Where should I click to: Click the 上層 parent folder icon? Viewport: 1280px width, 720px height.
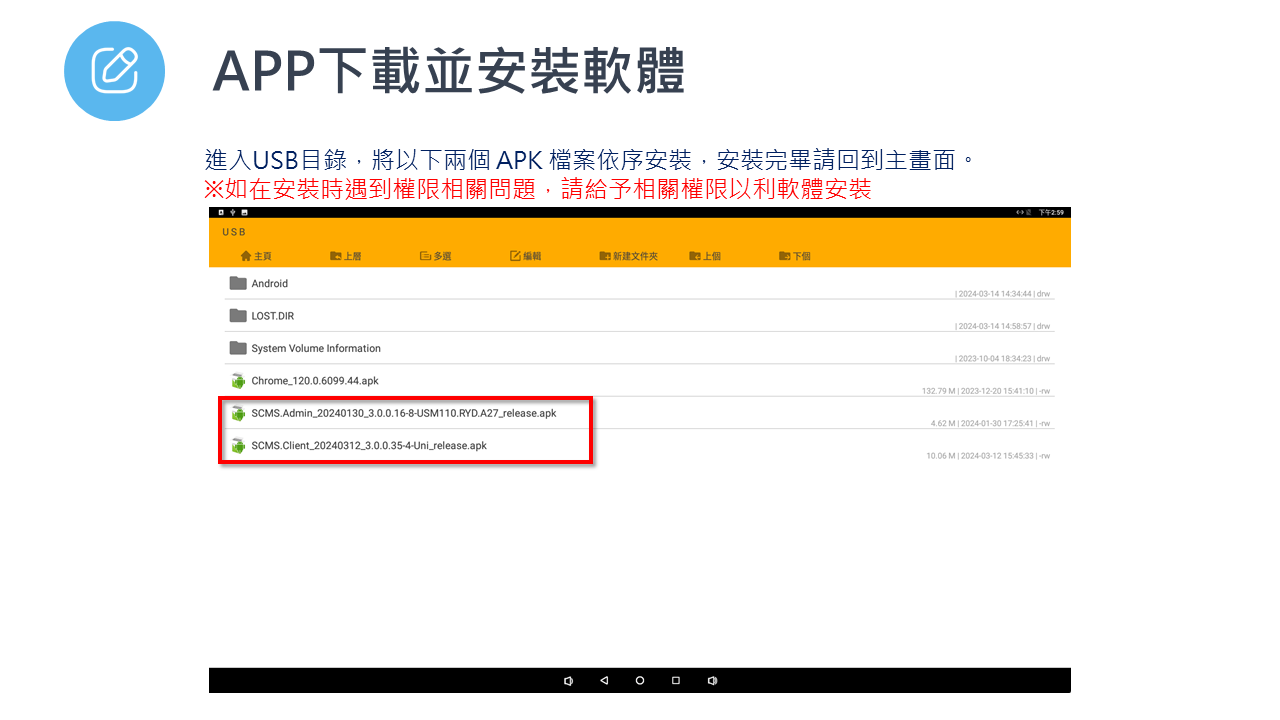coord(338,256)
